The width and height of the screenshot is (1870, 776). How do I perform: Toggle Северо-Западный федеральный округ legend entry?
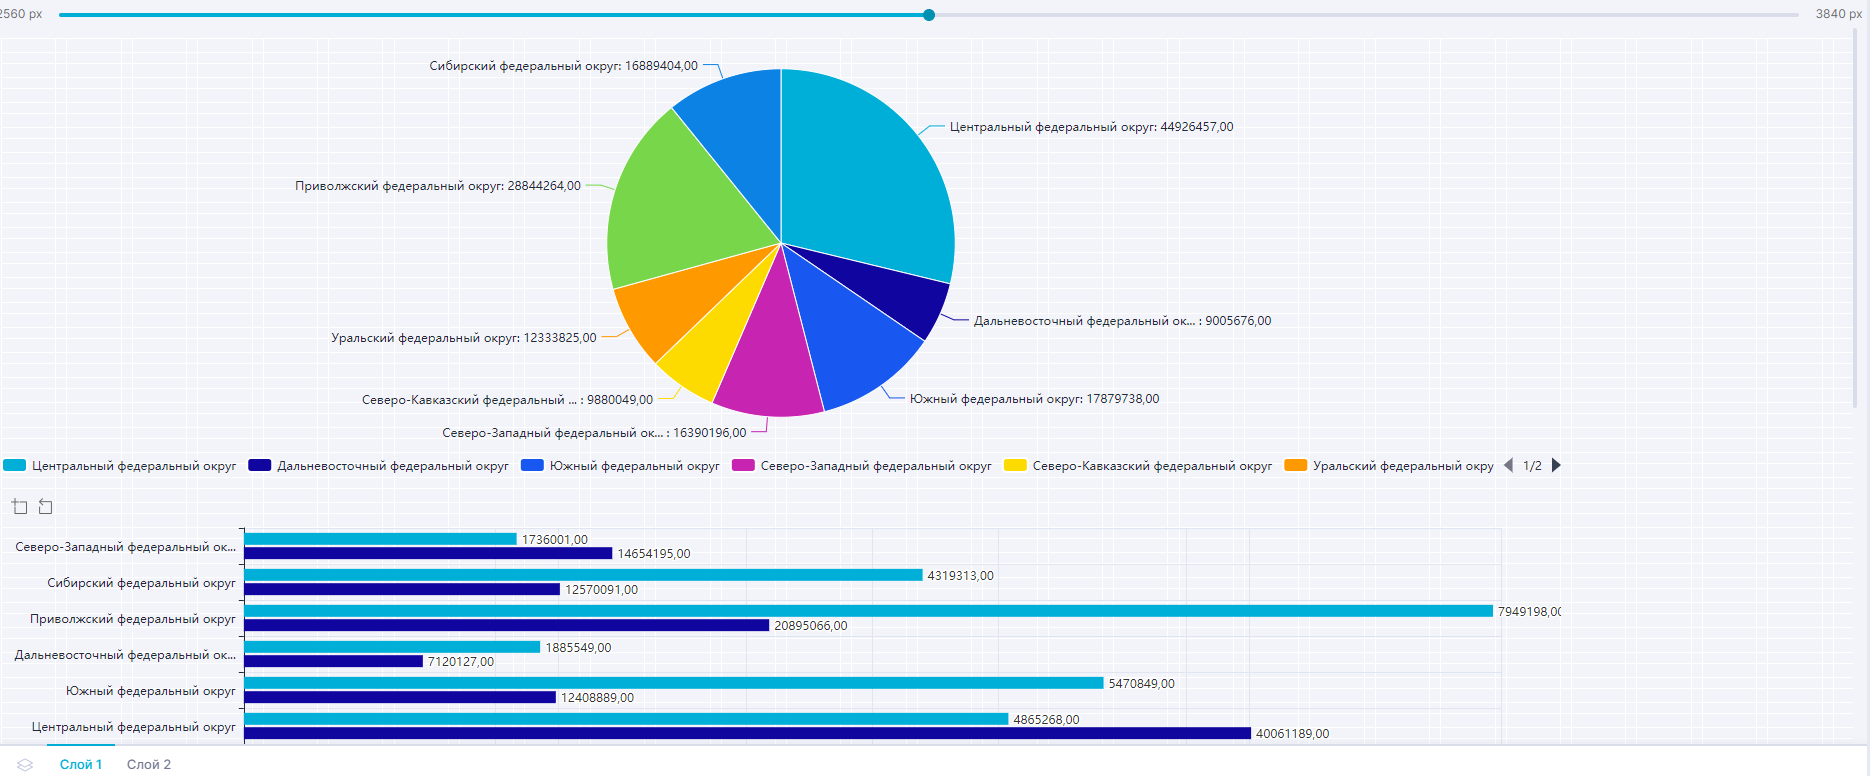(861, 466)
